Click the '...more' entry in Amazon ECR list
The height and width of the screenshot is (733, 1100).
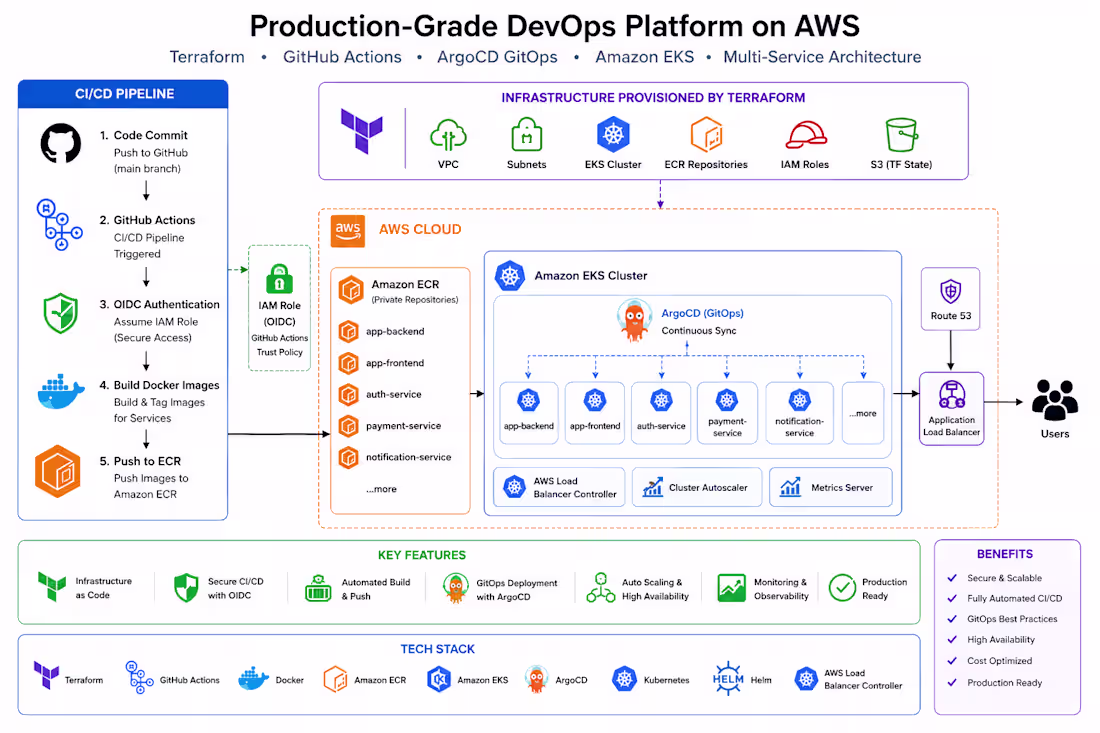click(x=382, y=489)
